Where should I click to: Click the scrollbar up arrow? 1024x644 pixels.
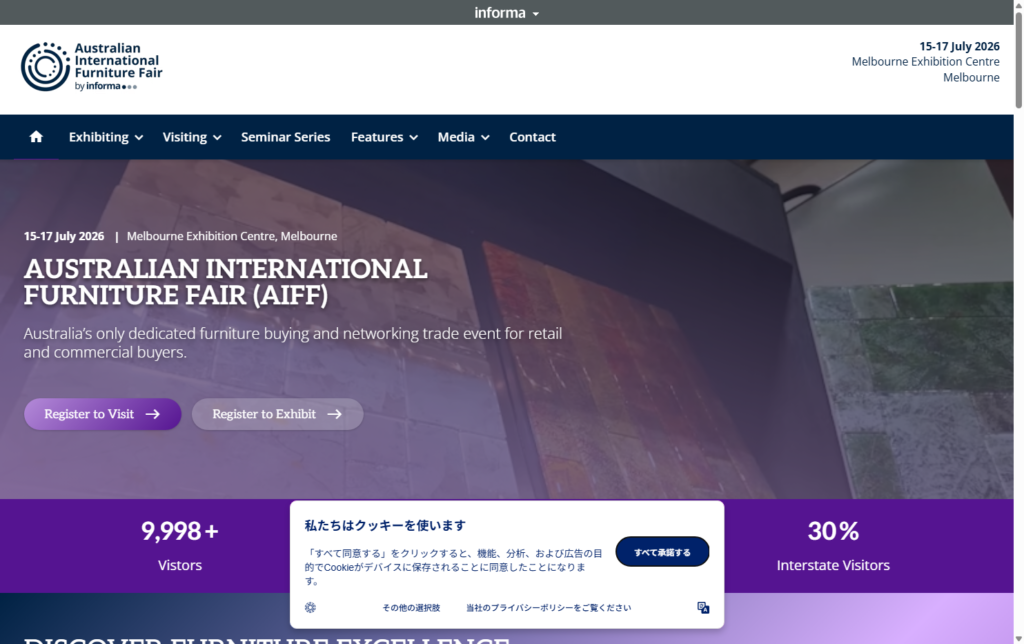click(x=1017, y=6)
